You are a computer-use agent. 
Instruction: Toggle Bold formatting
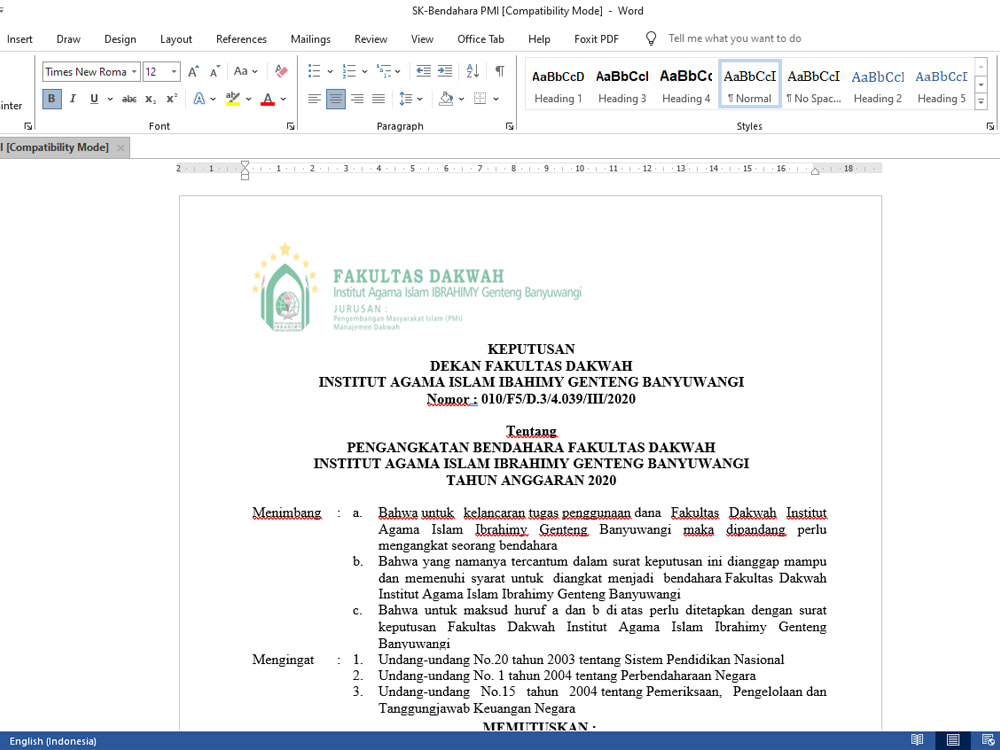(52, 99)
